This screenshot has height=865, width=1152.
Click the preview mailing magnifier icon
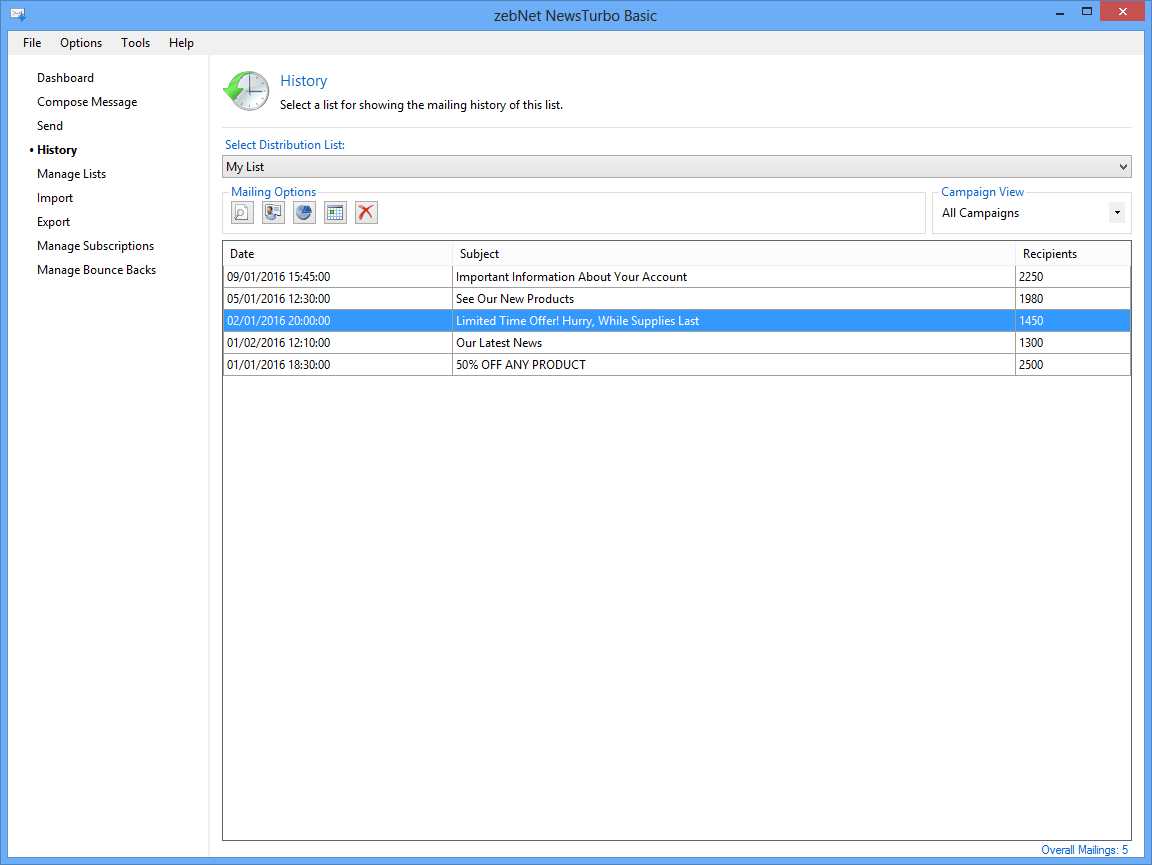[x=242, y=212]
